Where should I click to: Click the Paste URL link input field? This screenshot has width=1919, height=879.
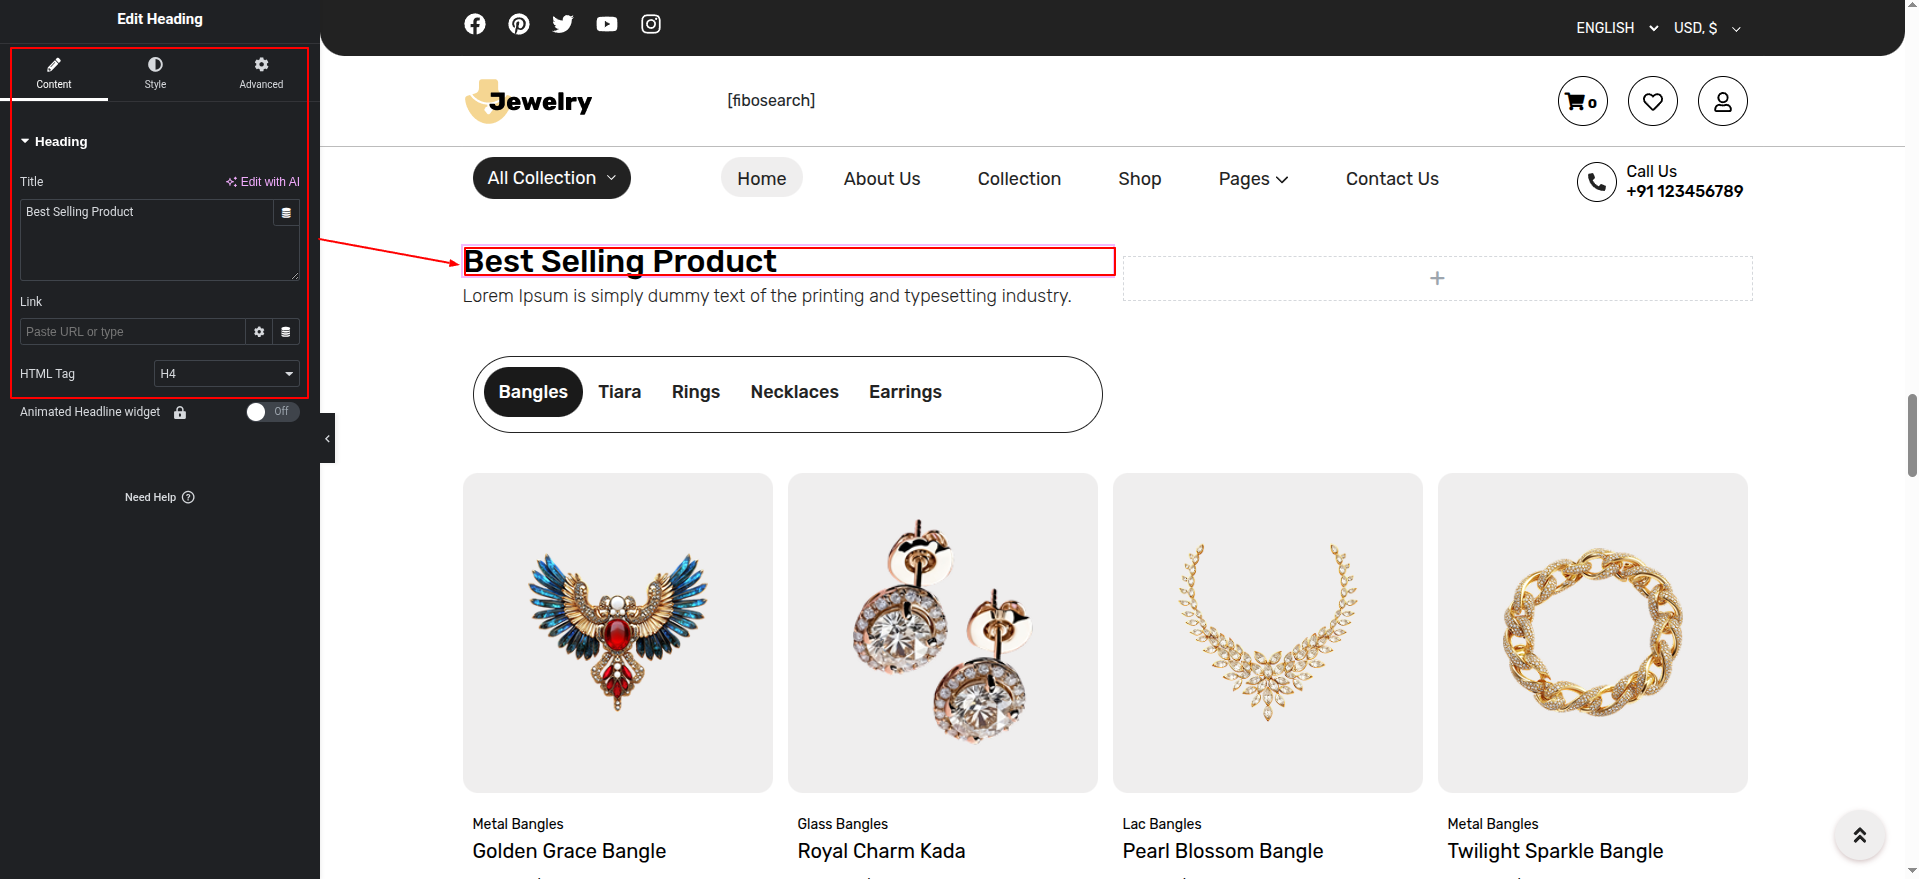pos(132,332)
